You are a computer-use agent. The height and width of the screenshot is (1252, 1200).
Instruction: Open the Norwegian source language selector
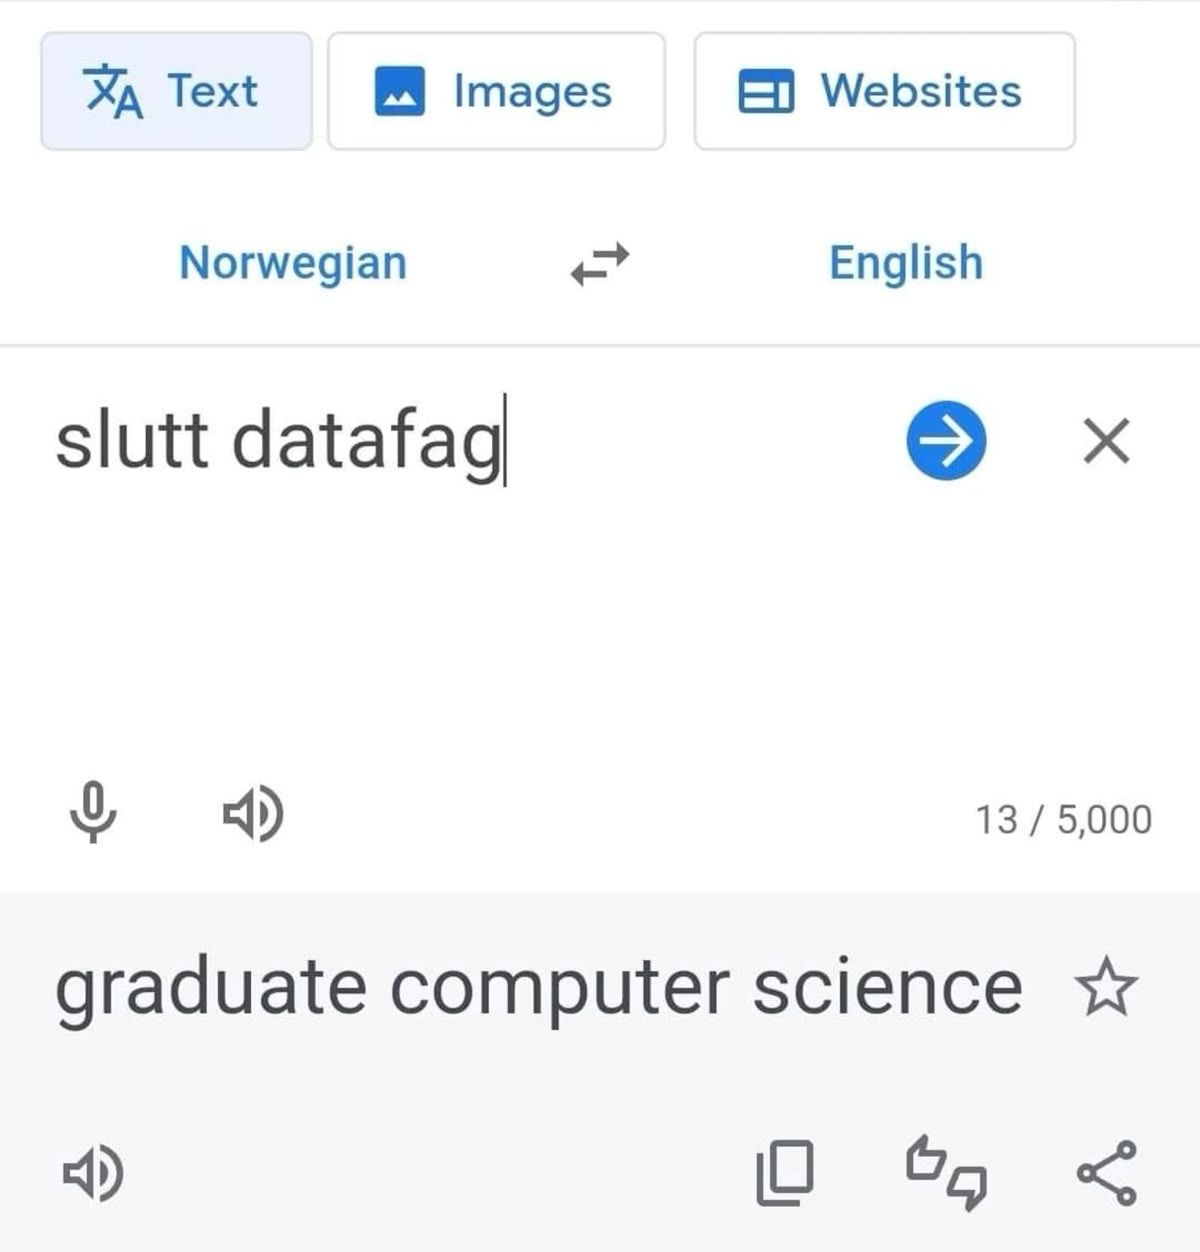pos(293,263)
